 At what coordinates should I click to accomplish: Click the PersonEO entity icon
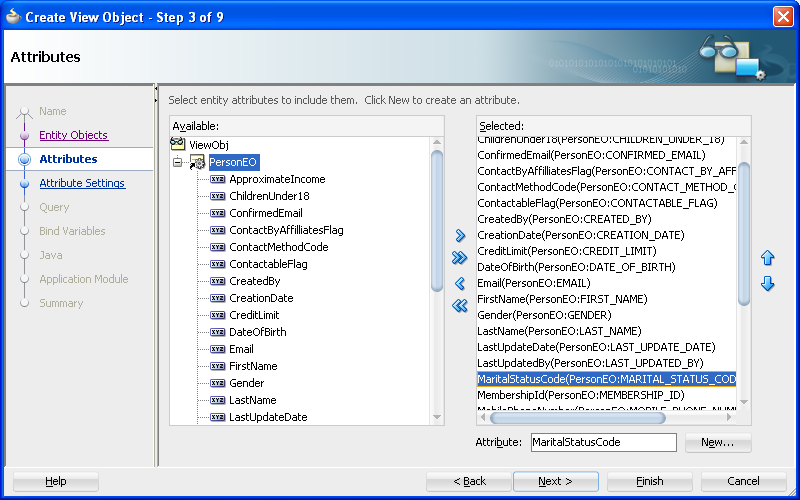click(197, 162)
